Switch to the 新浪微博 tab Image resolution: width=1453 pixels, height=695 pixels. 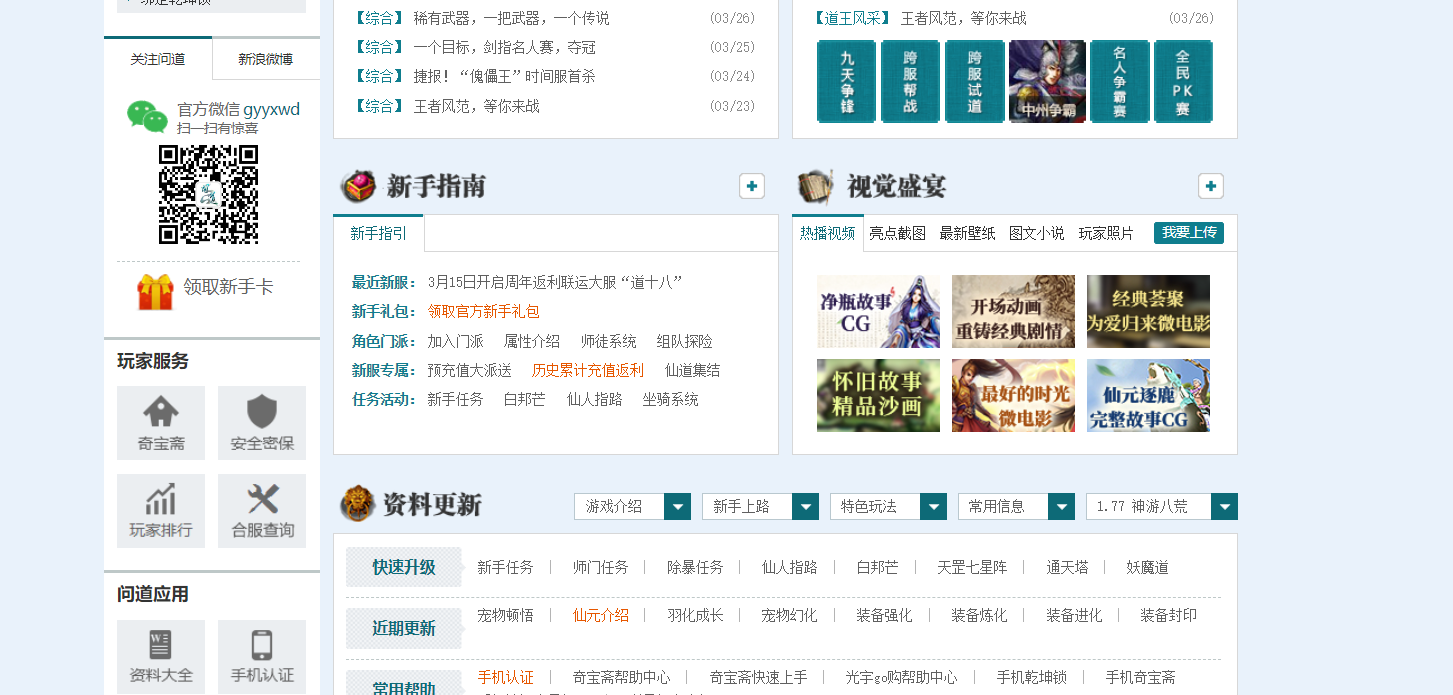point(266,59)
